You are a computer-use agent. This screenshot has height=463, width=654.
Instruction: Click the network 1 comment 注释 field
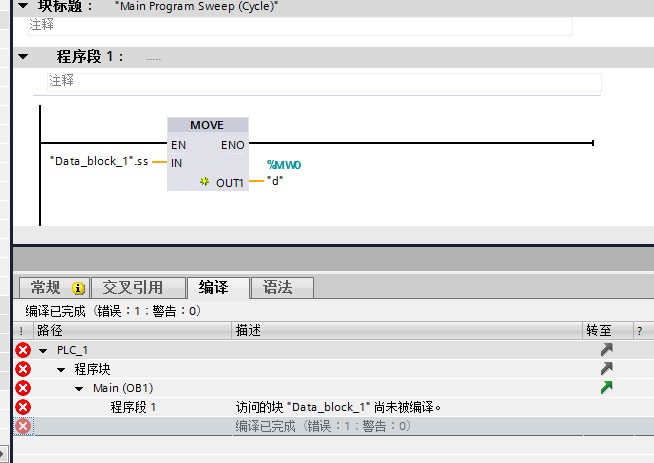(x=324, y=81)
